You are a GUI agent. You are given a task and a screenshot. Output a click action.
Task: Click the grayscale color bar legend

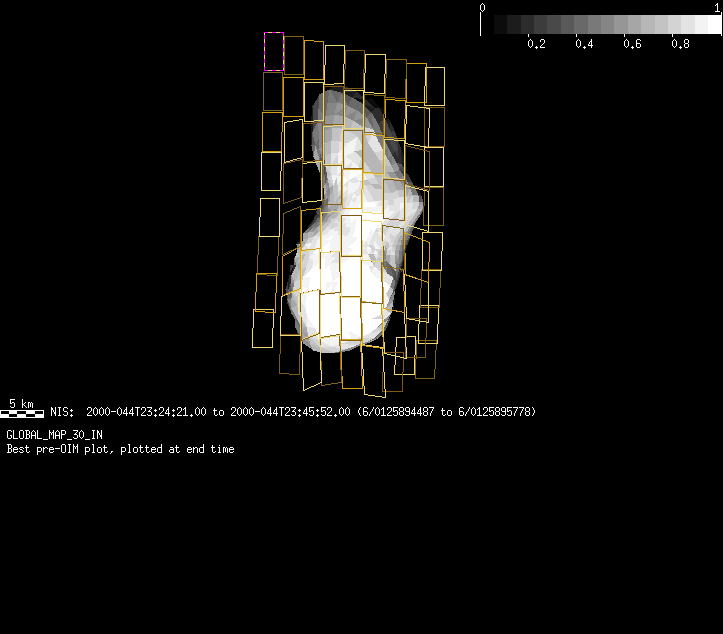601,24
